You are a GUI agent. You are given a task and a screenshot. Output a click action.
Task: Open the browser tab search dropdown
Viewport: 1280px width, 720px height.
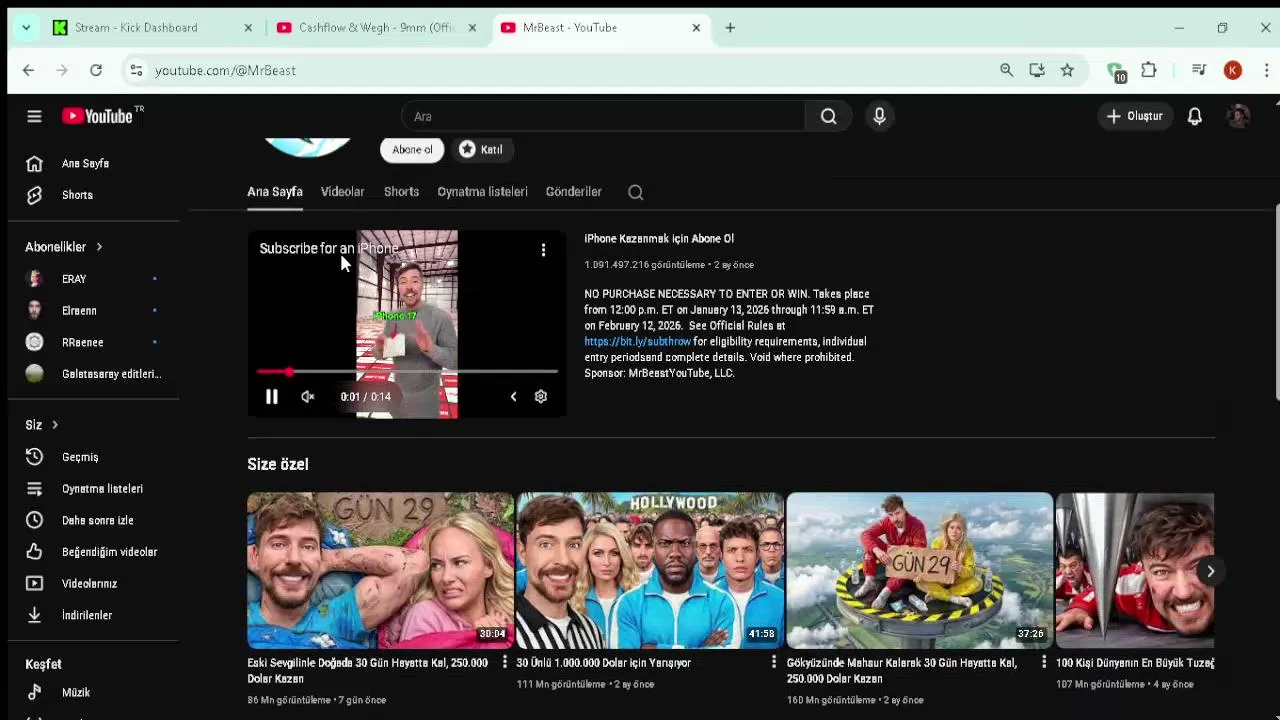tap(25, 27)
